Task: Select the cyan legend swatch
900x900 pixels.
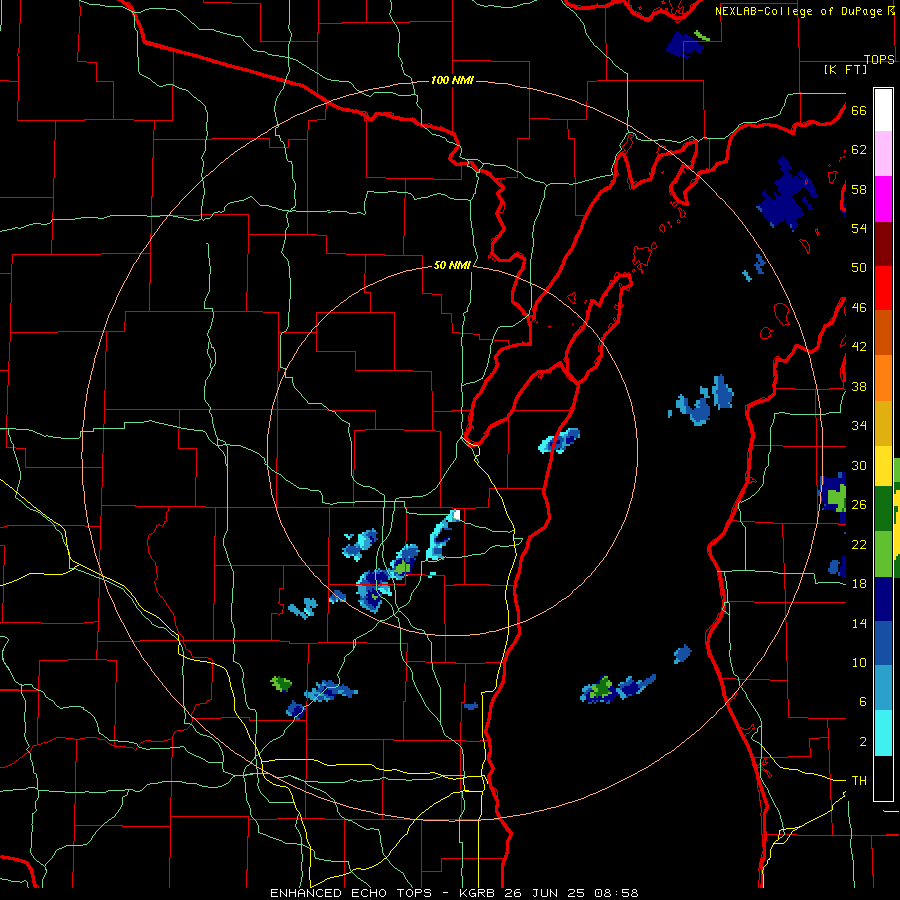Action: click(x=883, y=733)
